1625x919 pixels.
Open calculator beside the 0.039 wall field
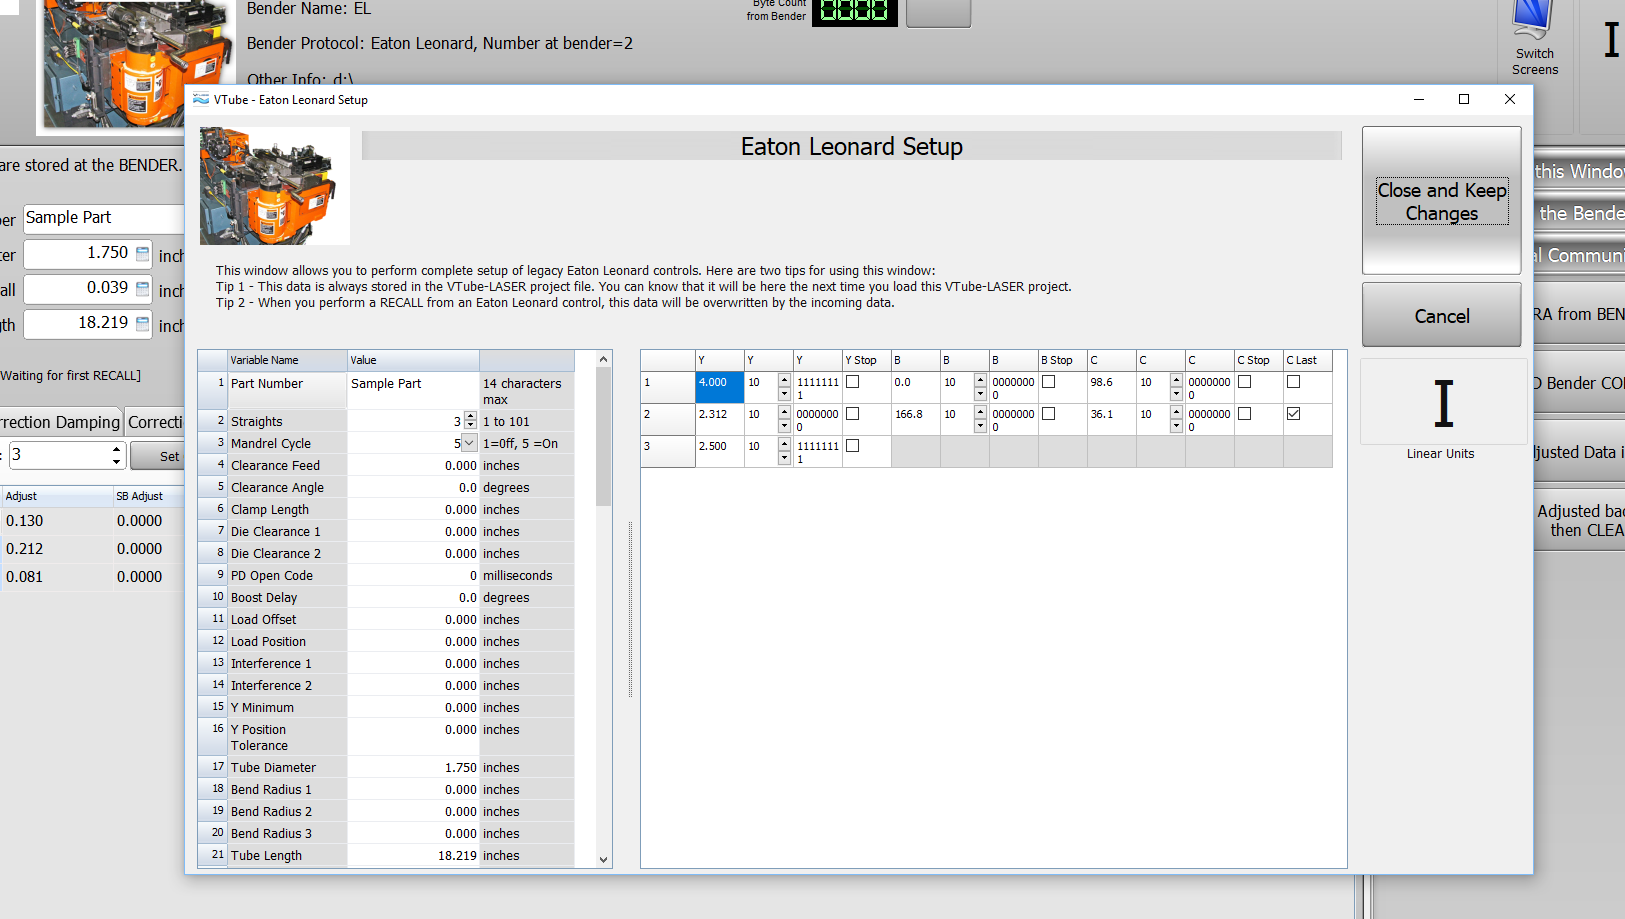click(143, 289)
